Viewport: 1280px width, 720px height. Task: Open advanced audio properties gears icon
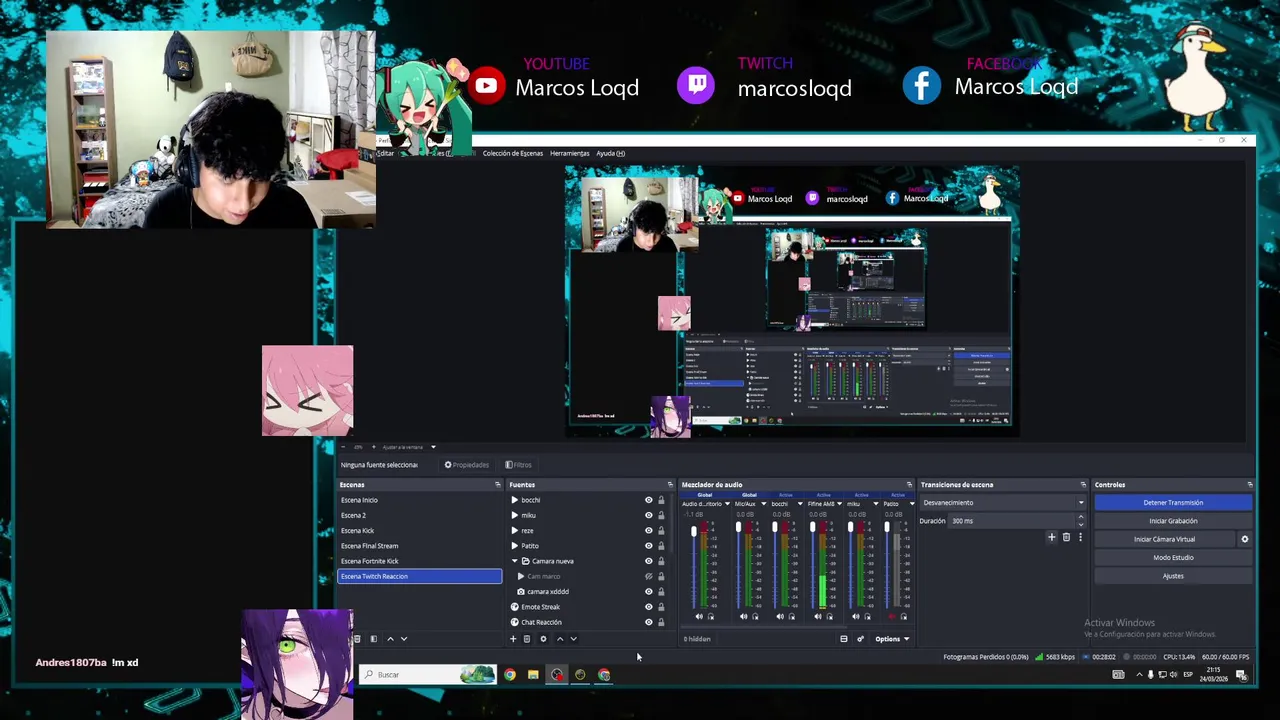[860, 639]
